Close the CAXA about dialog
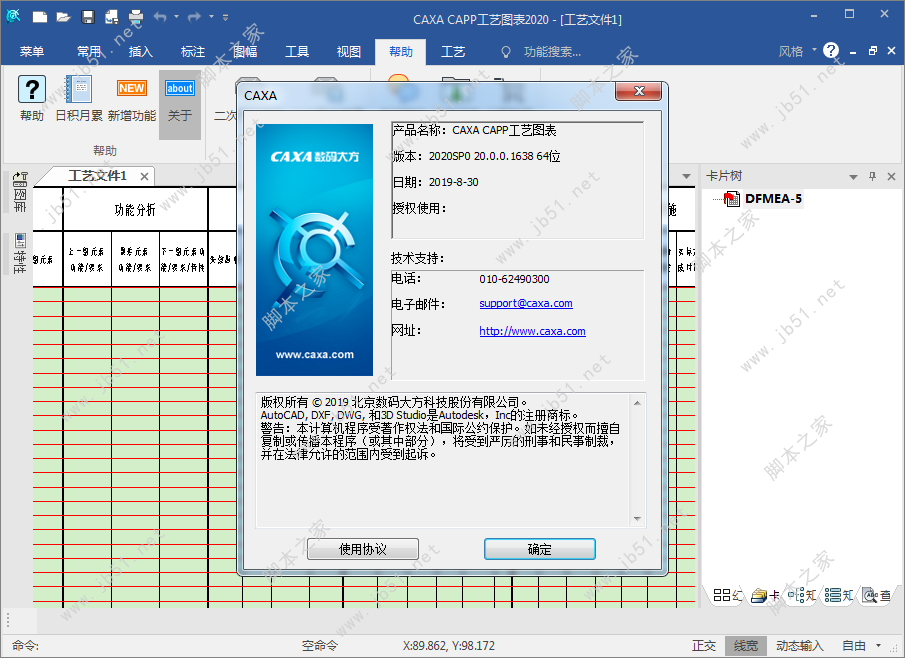 click(x=638, y=91)
